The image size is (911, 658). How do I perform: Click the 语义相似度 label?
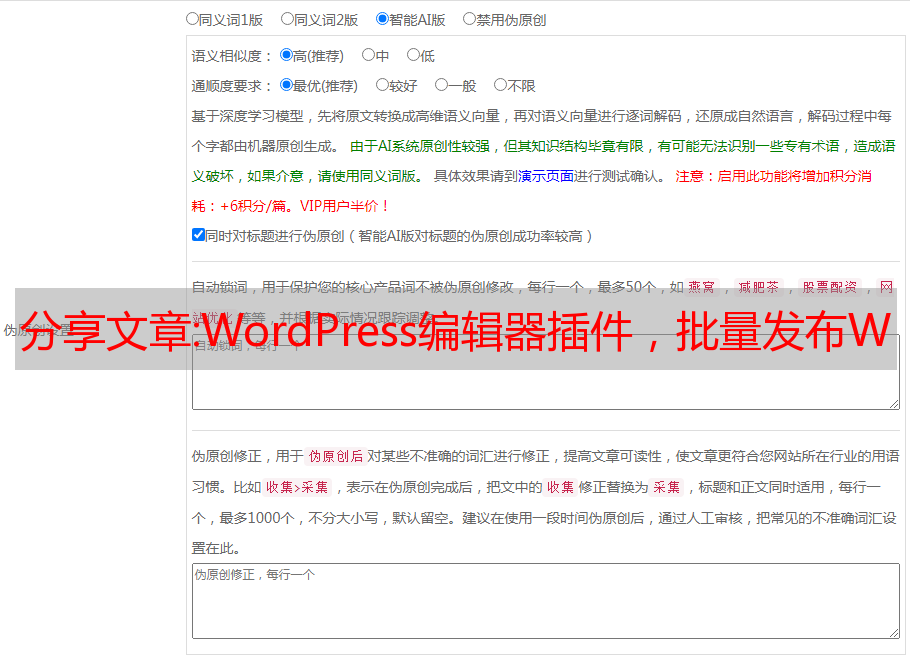tap(232, 56)
